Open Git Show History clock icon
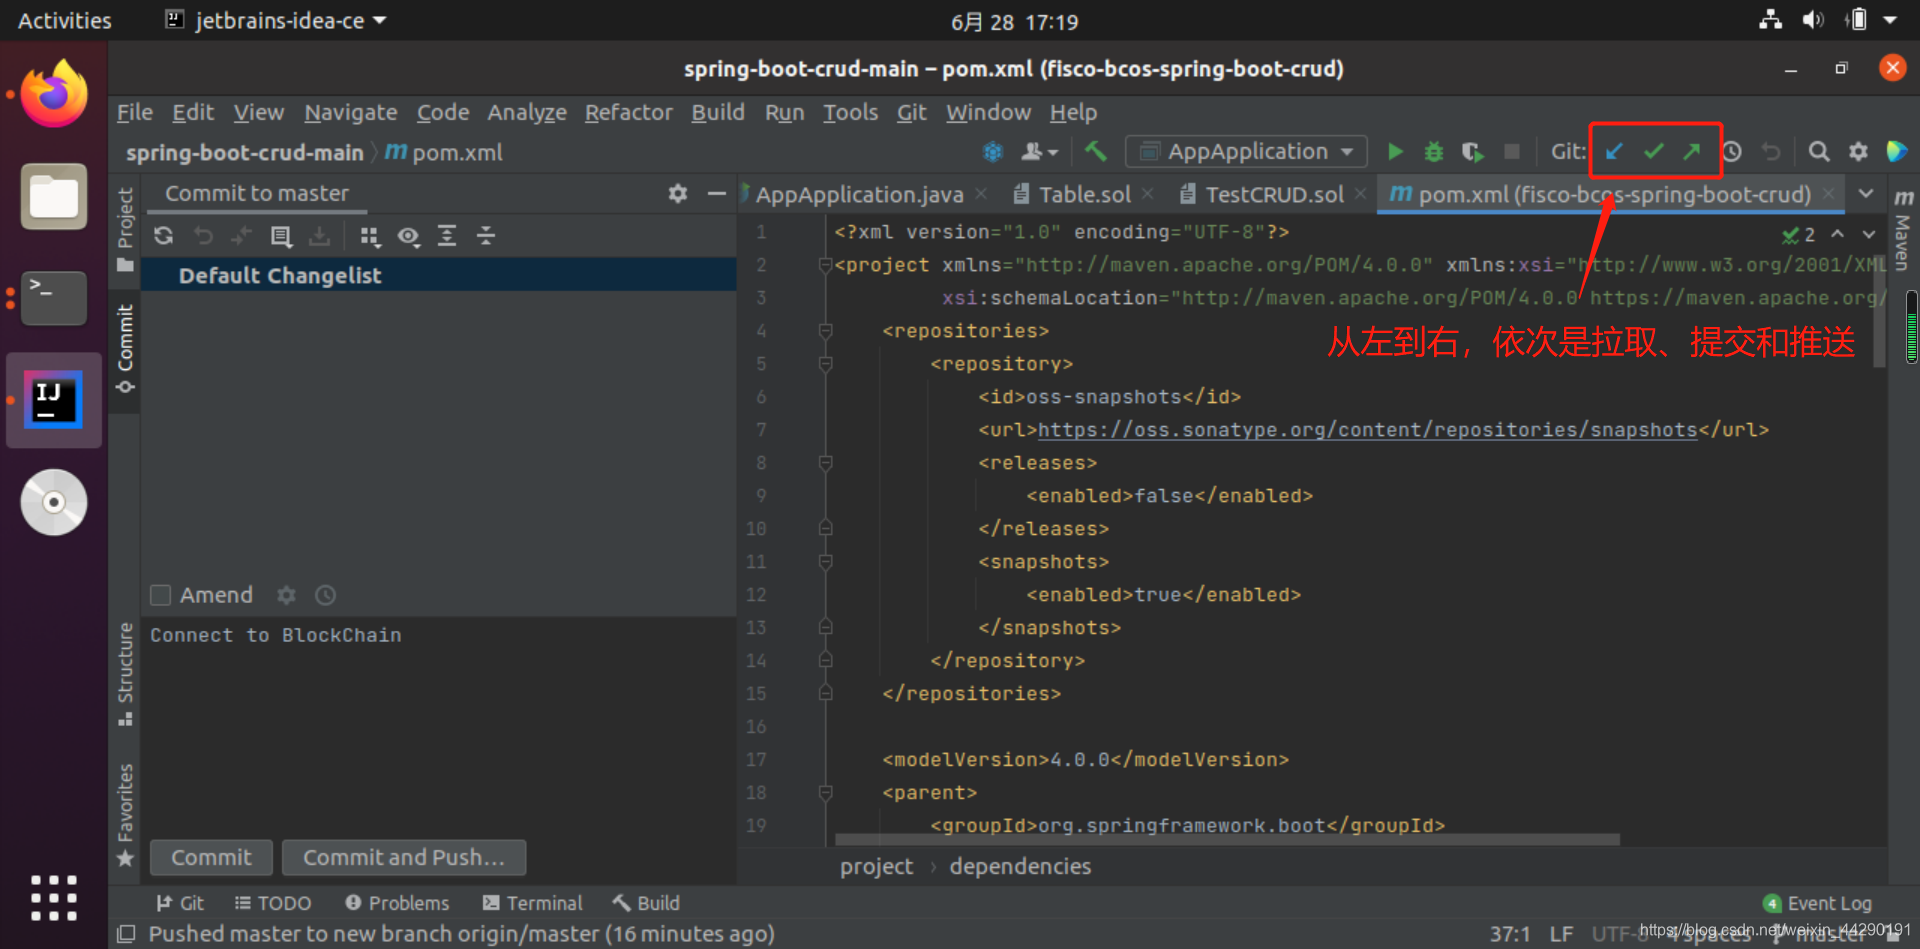1920x949 pixels. pos(1732,152)
